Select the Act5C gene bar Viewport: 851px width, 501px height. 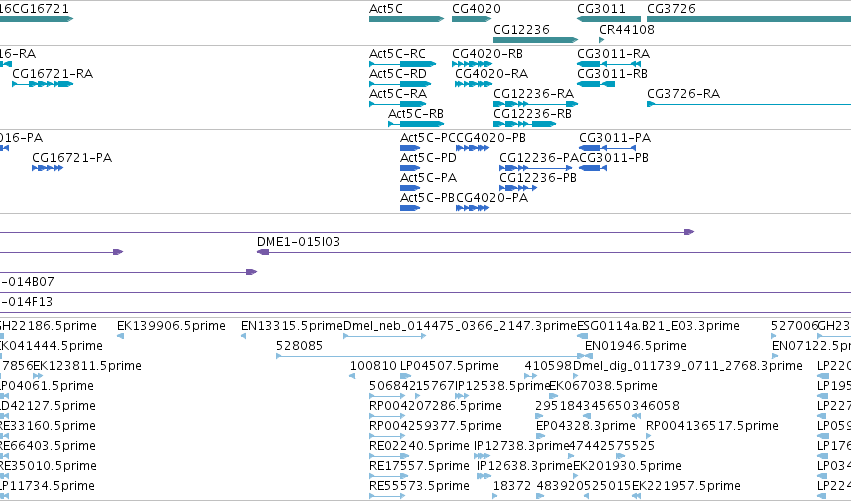pos(406,19)
